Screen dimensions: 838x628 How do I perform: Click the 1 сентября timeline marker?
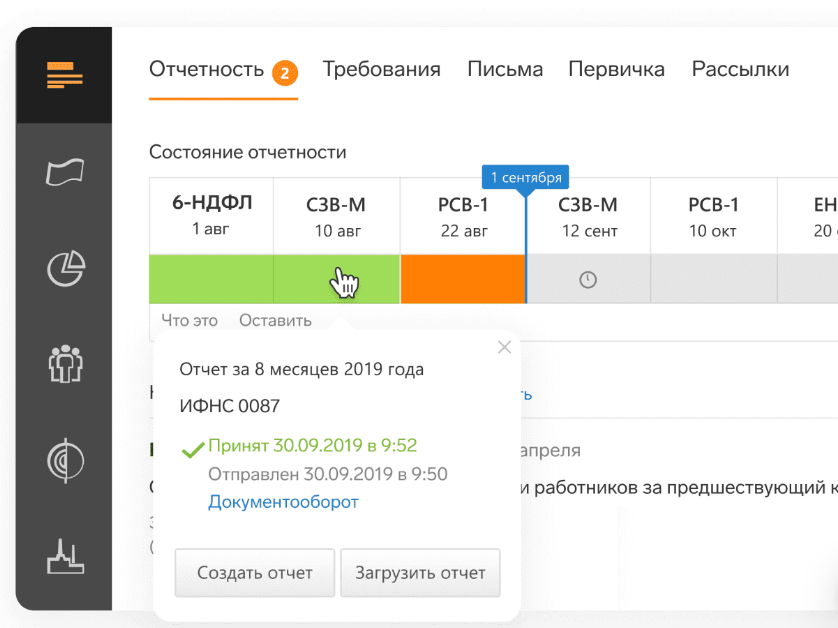click(525, 177)
